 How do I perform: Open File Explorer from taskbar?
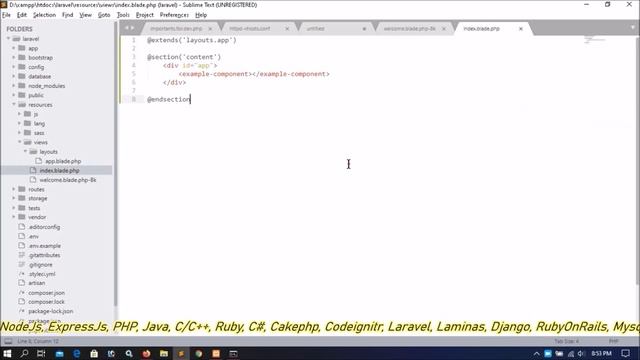pyautogui.click(x=164, y=353)
